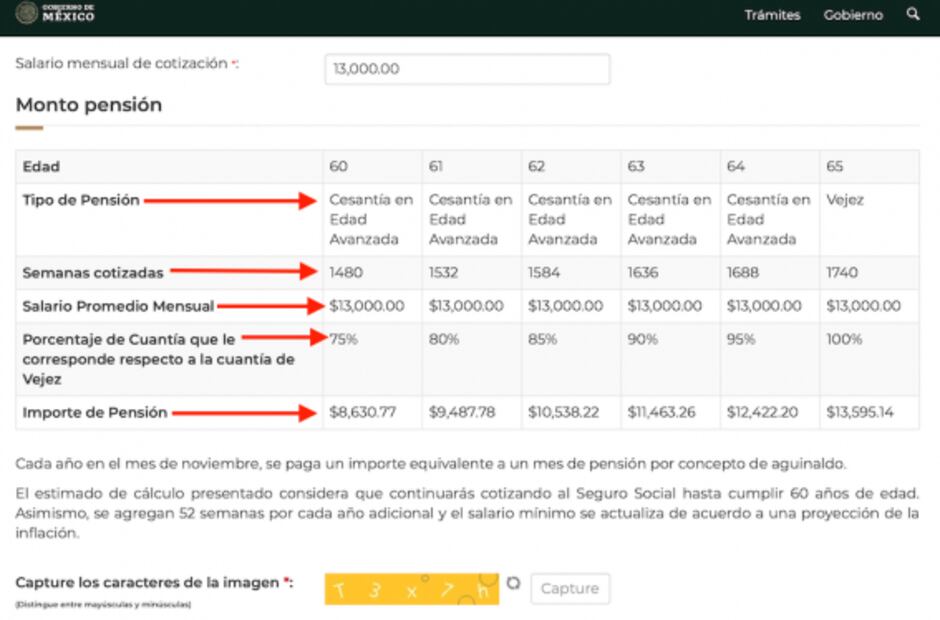Viewport: 940px width, 620px height.
Task: Click the red arrow beside Tipo de Pensión
Action: coord(230,201)
